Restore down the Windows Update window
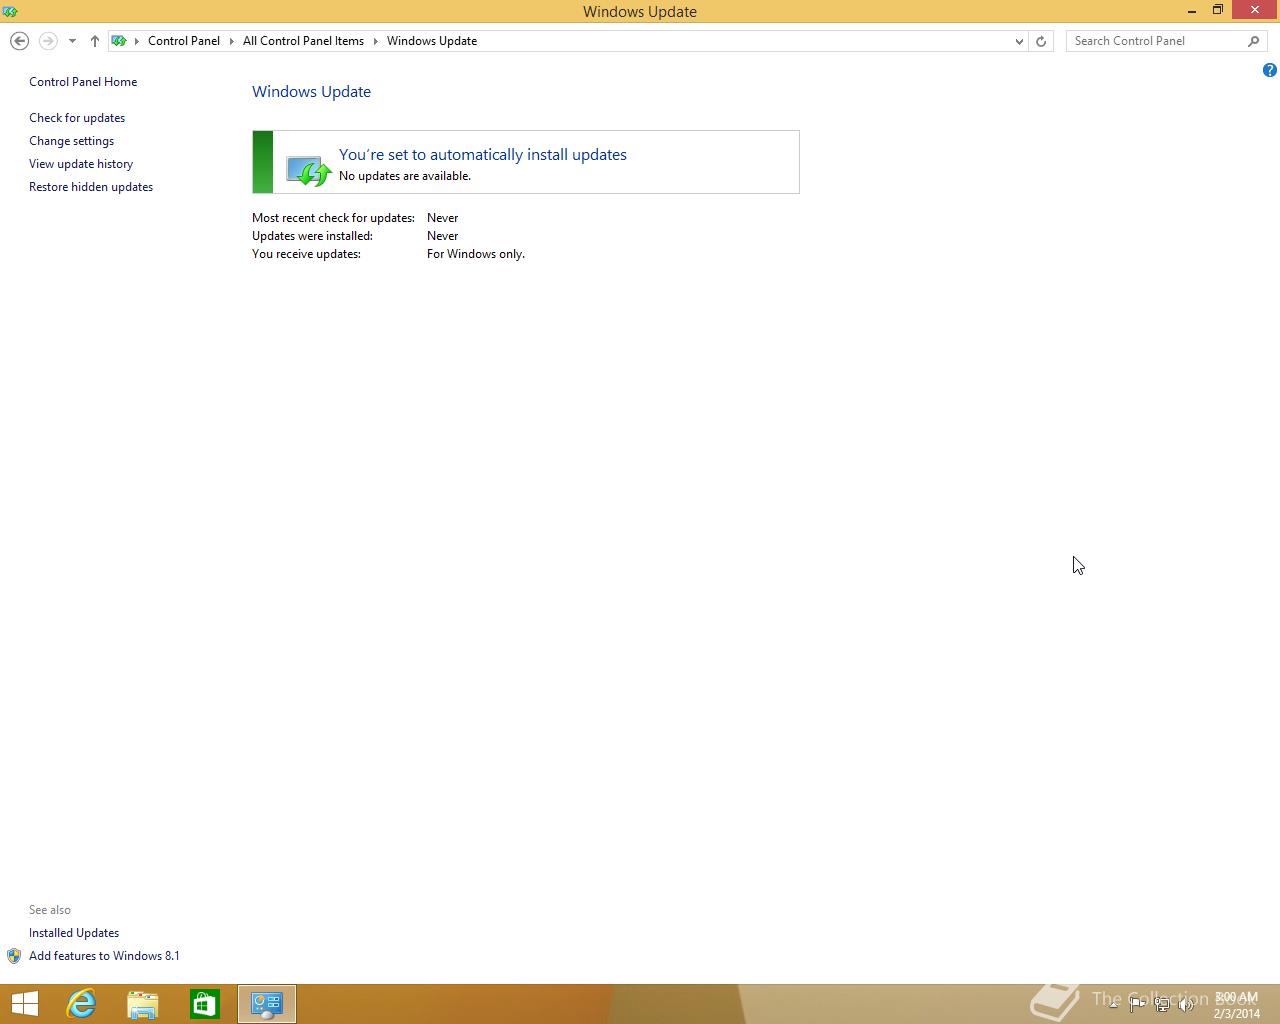Viewport: 1280px width, 1024px height. 1218,11
